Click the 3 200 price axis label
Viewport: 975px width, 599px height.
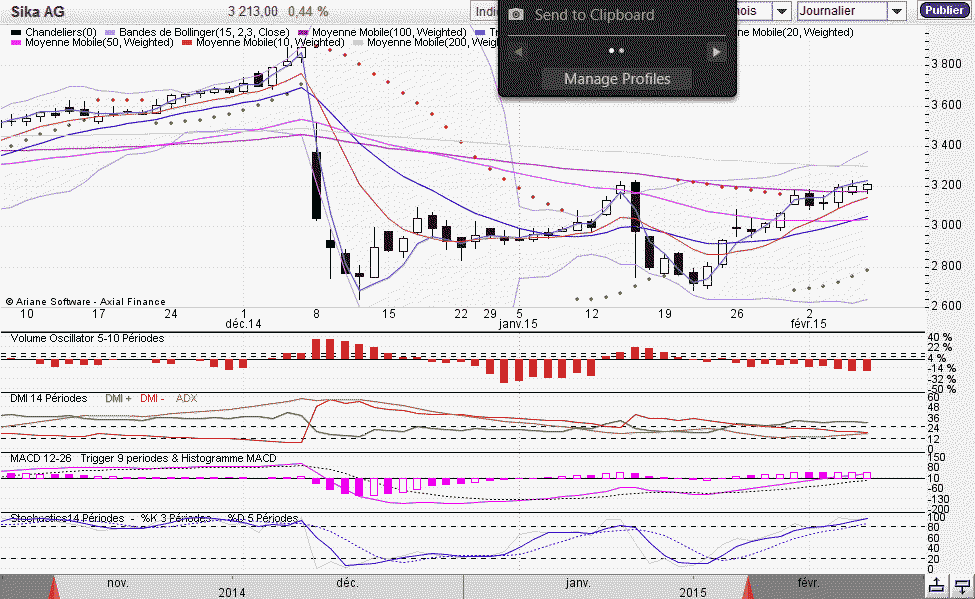(946, 185)
